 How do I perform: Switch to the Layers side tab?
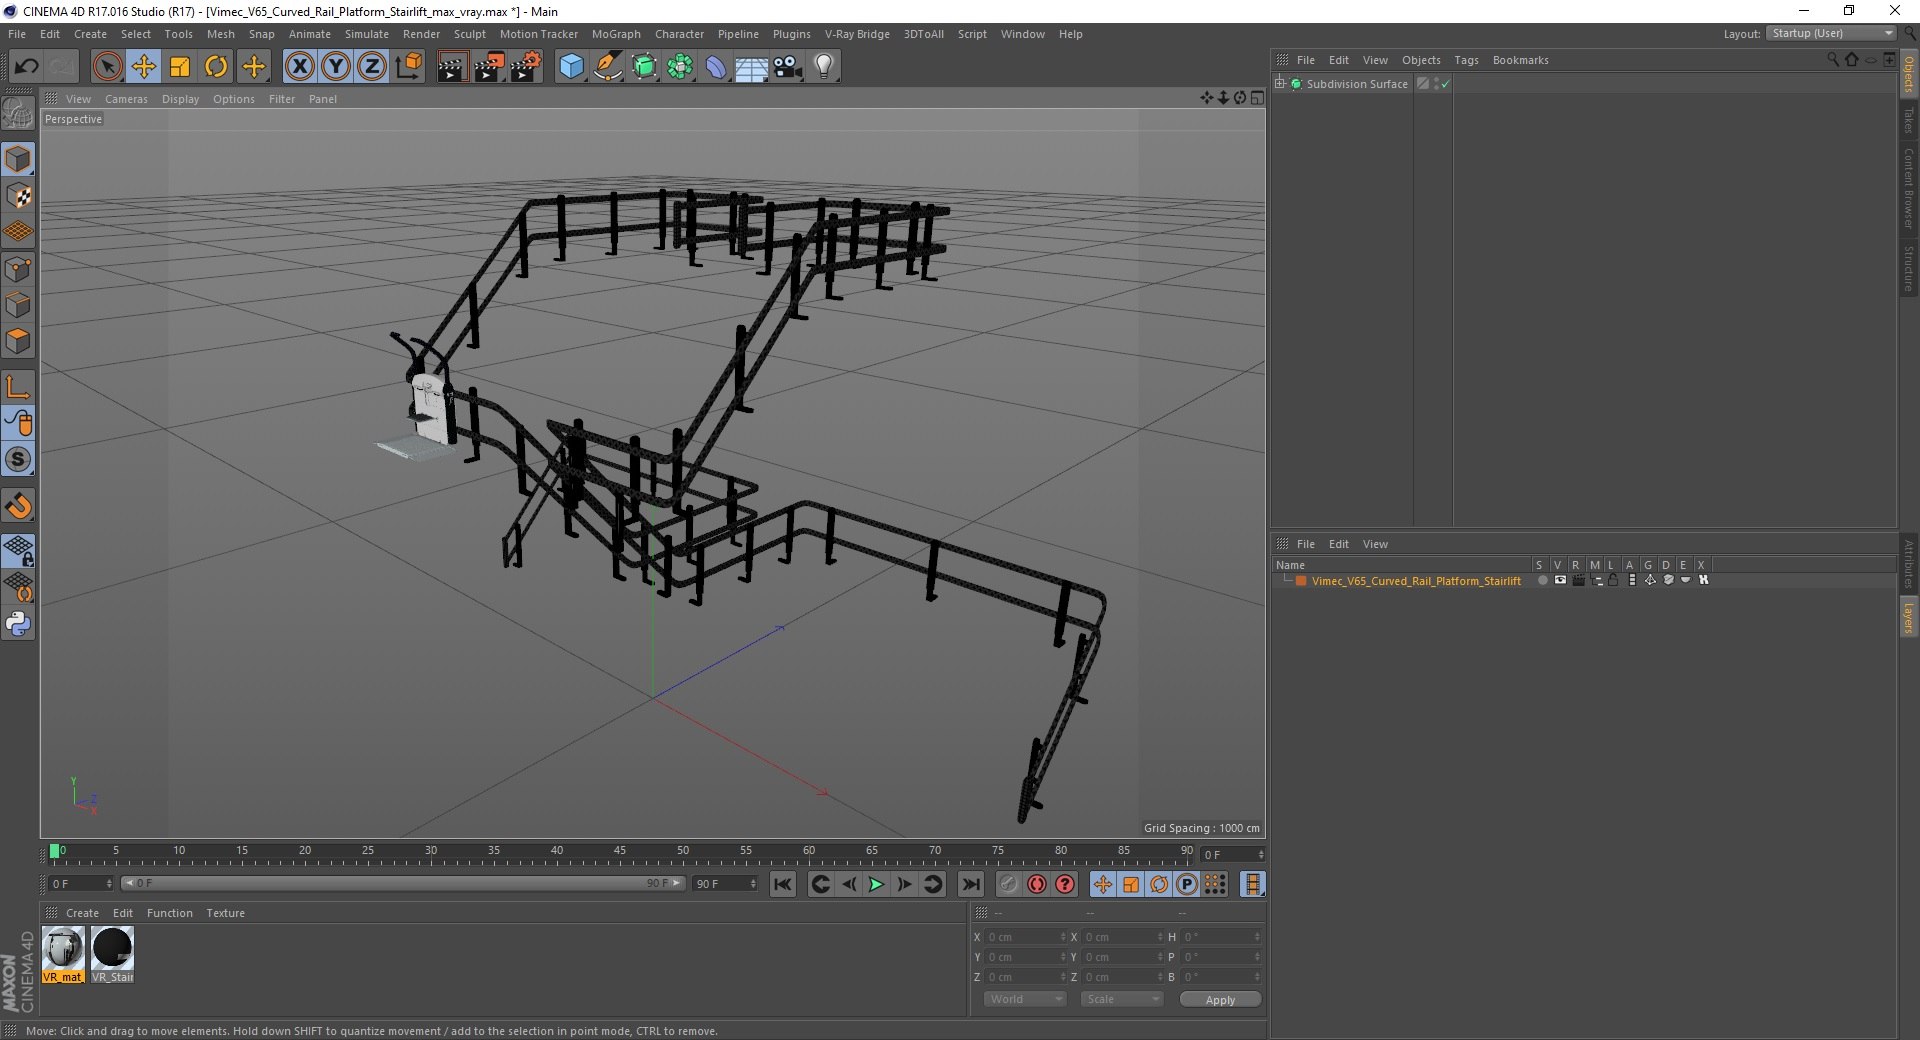[1908, 616]
